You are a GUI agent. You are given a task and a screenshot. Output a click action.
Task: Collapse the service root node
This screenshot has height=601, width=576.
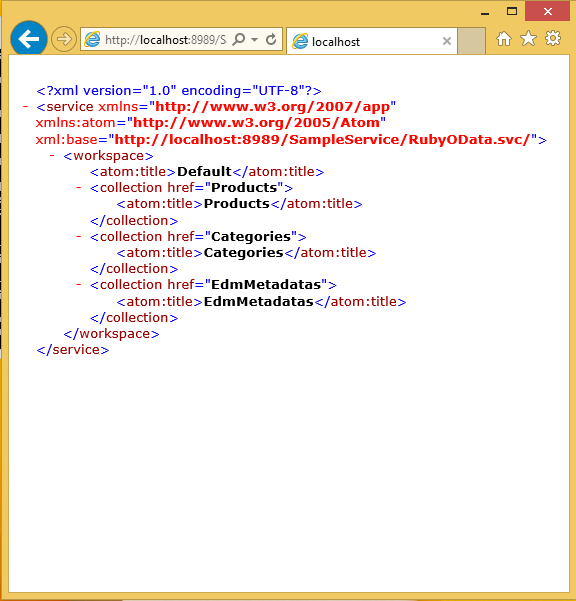(25, 106)
